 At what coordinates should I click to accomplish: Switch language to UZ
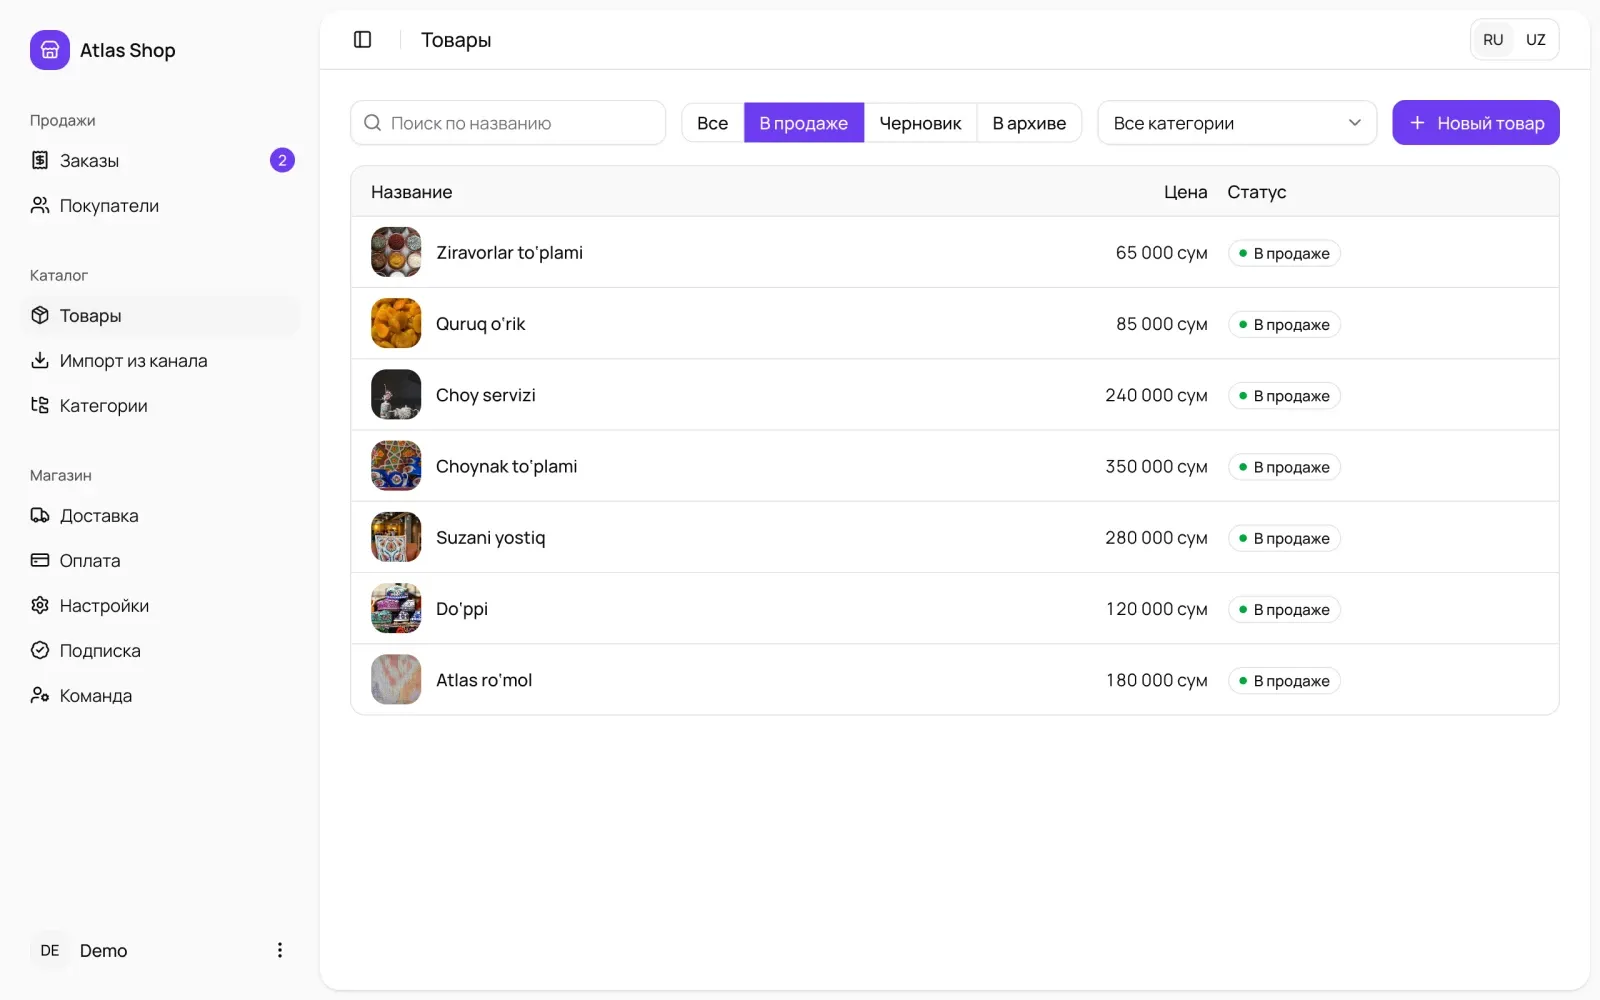pos(1536,40)
